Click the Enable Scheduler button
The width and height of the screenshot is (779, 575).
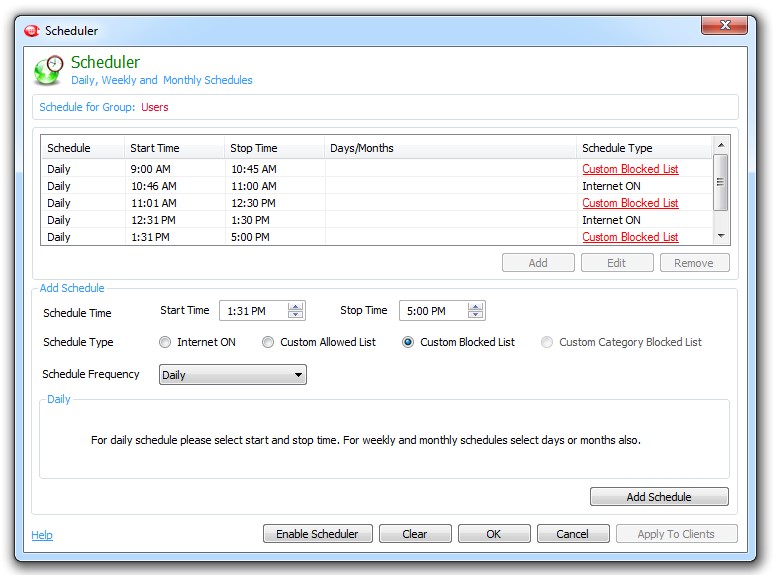tap(317, 534)
